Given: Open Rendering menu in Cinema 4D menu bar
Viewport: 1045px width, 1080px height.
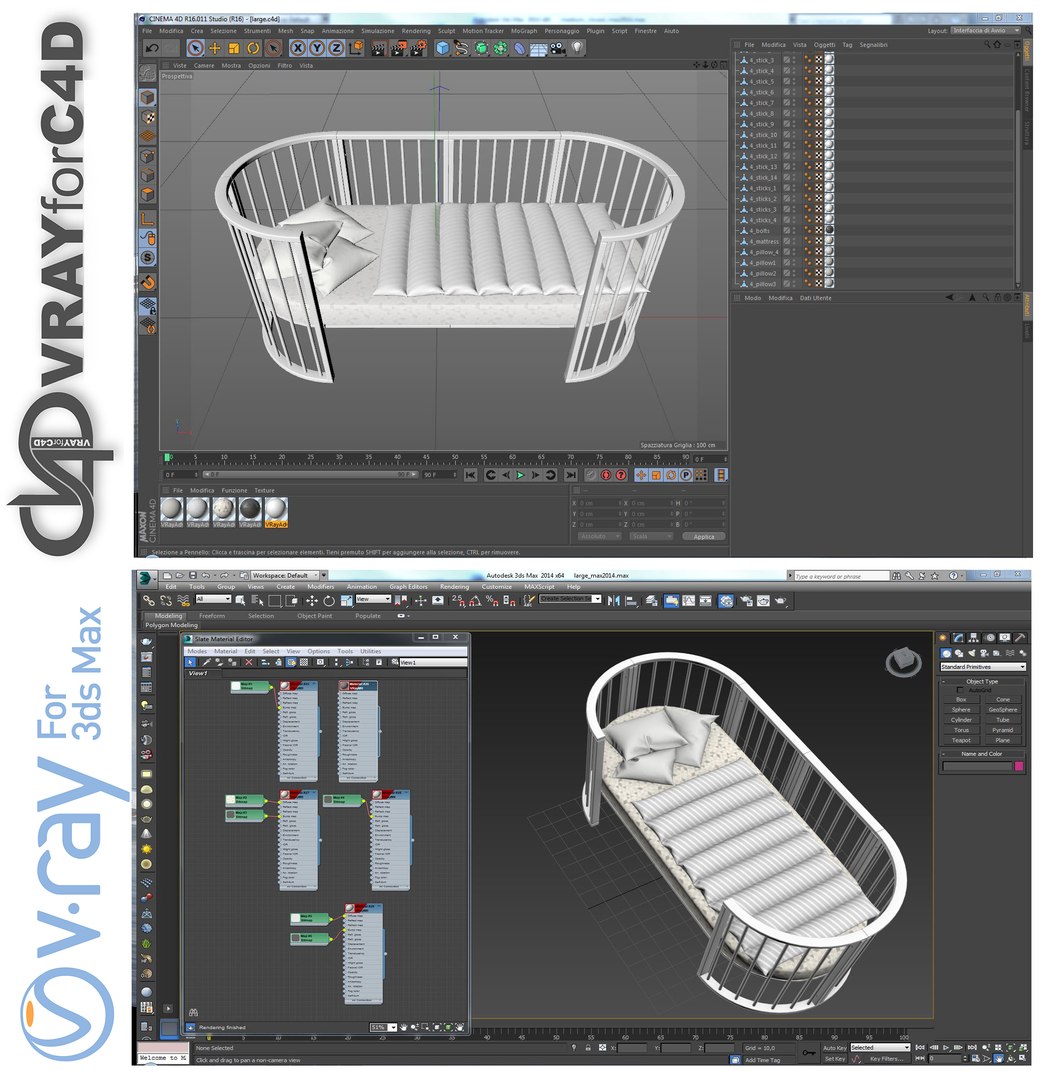Looking at the screenshot, I should point(416,31).
